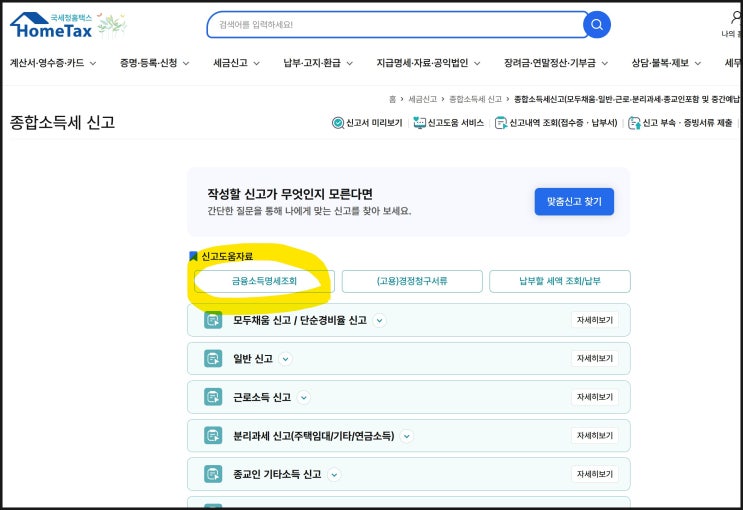
Task: Click the HomeTax logo
Action: (51, 26)
